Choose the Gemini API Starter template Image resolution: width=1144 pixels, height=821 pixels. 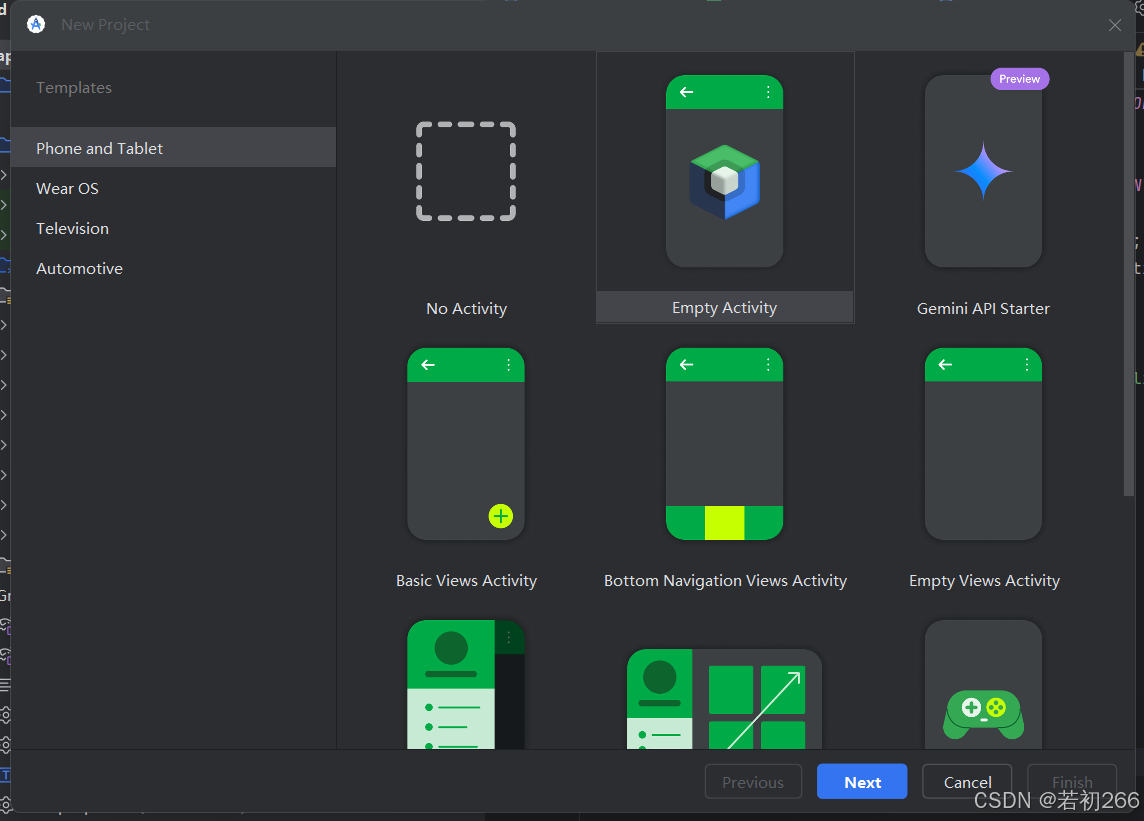[983, 188]
